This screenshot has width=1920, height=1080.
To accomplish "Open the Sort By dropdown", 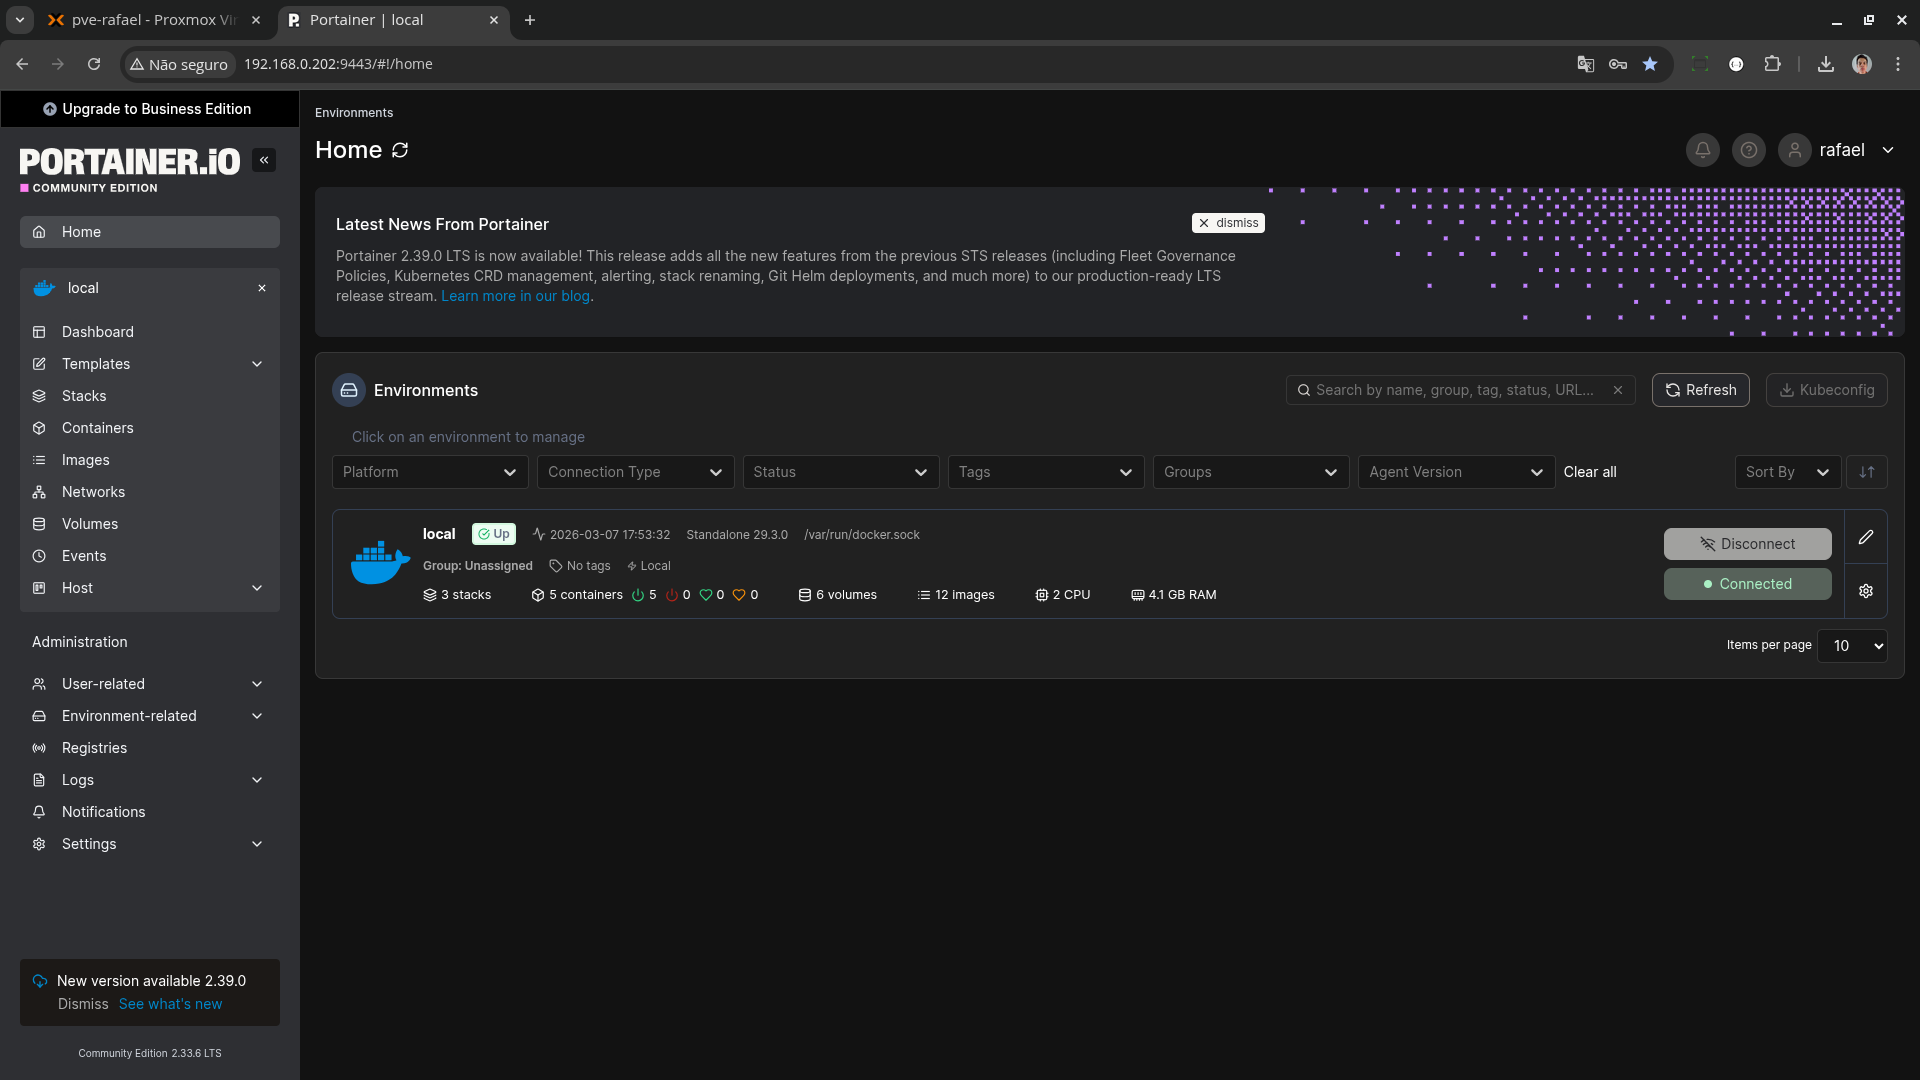I will 1788,472.
